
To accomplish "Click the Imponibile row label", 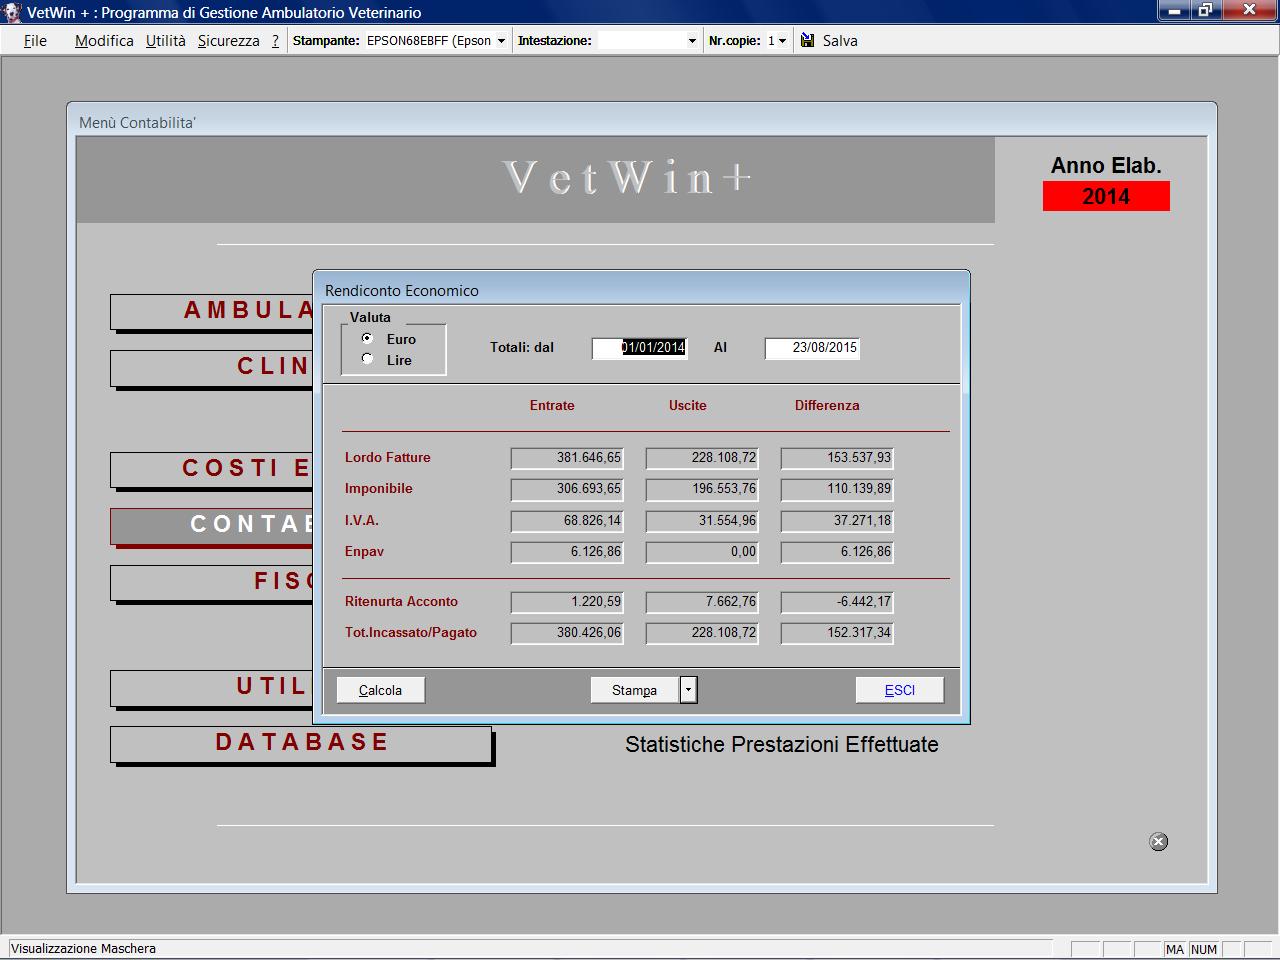I will (379, 488).
